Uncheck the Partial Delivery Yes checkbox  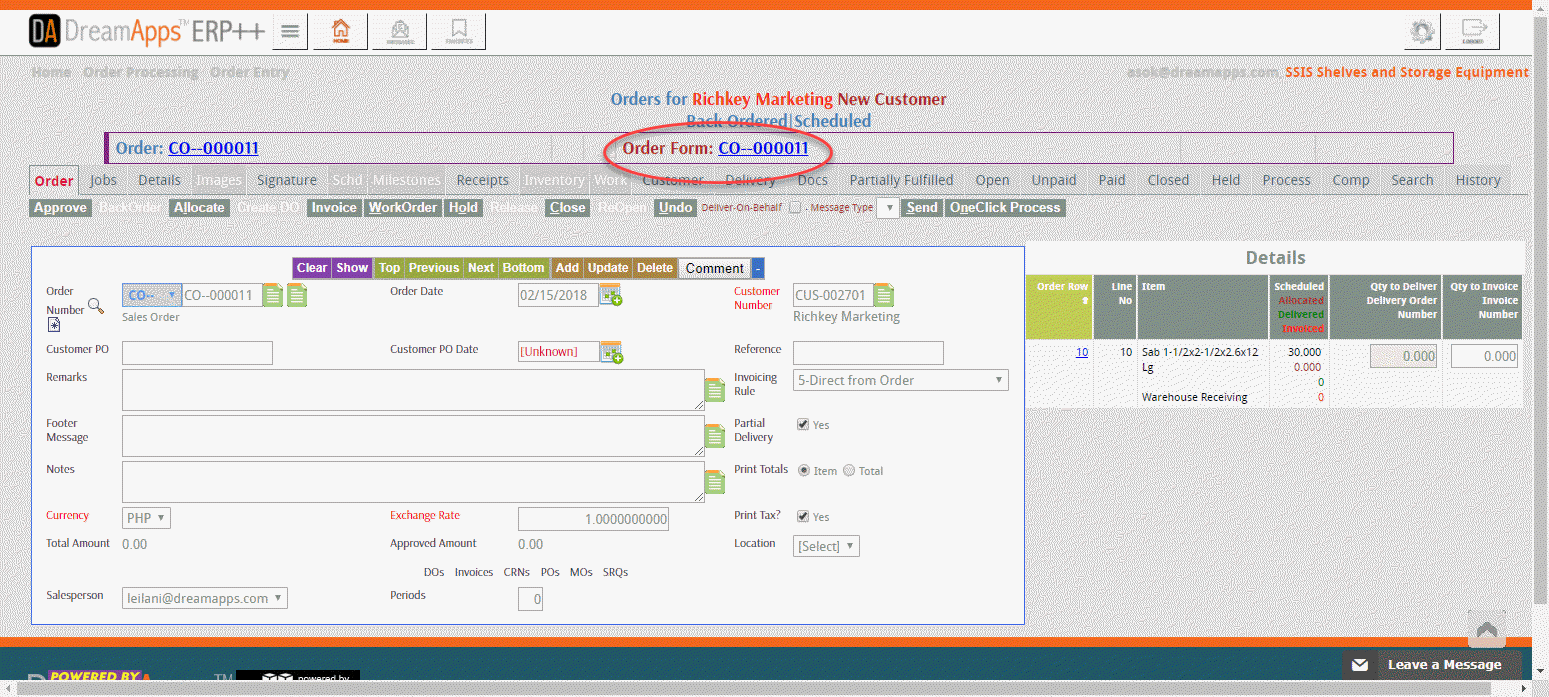click(x=803, y=425)
